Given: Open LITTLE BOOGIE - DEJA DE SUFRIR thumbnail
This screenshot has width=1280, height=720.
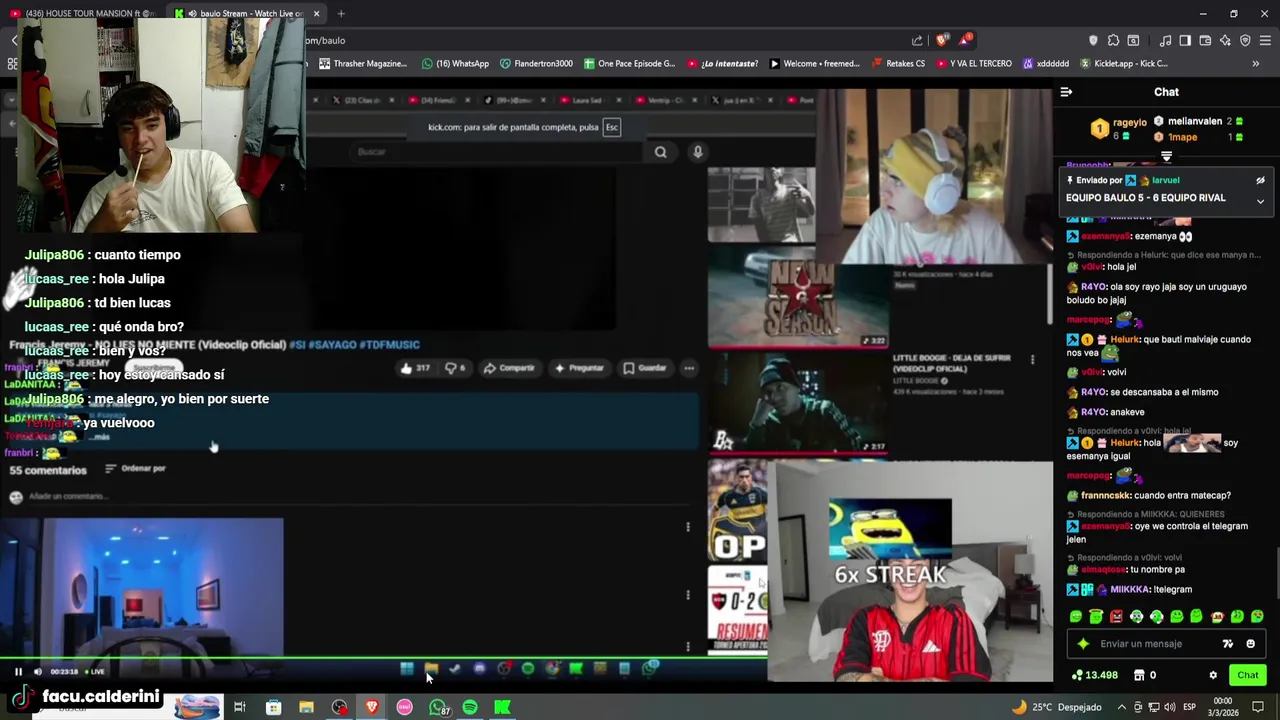Looking at the screenshot, I should point(797,403).
